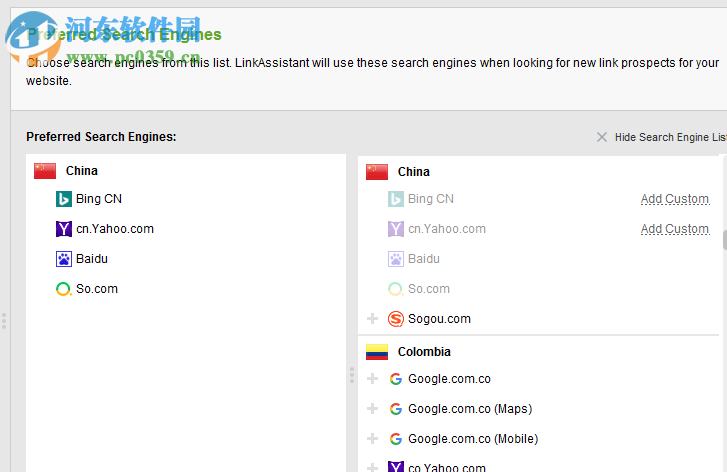
Task: Click Hide Search Engine List link
Action: point(670,137)
